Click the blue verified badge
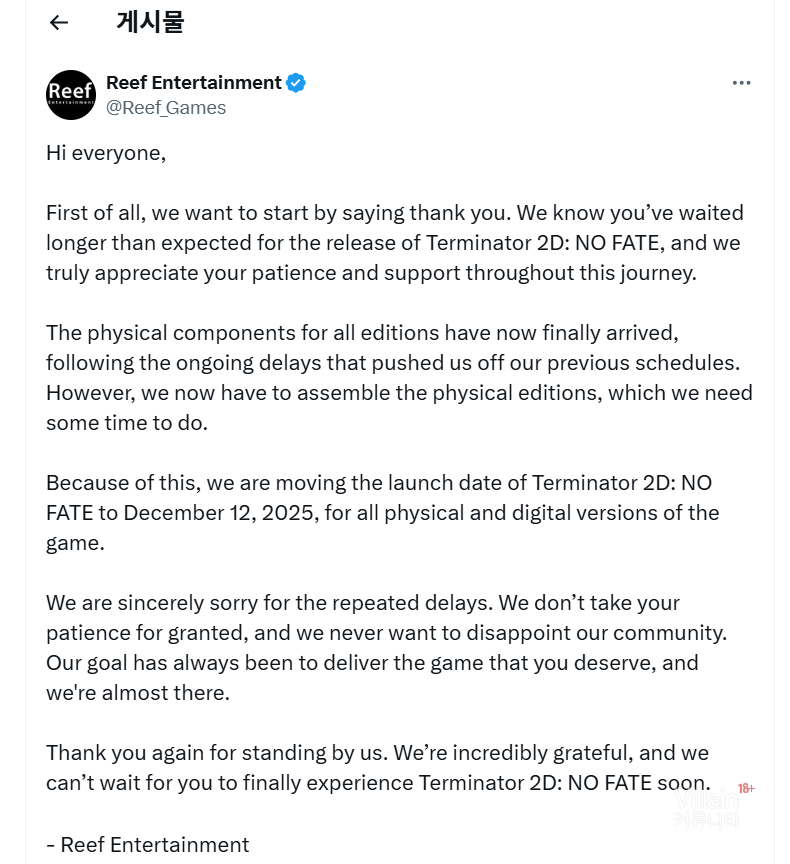 point(296,83)
